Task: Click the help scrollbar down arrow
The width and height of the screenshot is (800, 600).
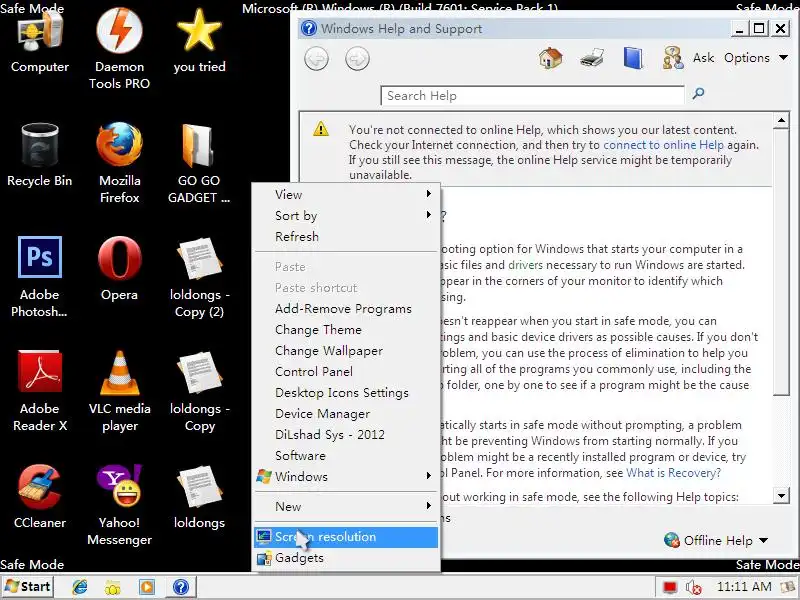Action: click(x=781, y=494)
